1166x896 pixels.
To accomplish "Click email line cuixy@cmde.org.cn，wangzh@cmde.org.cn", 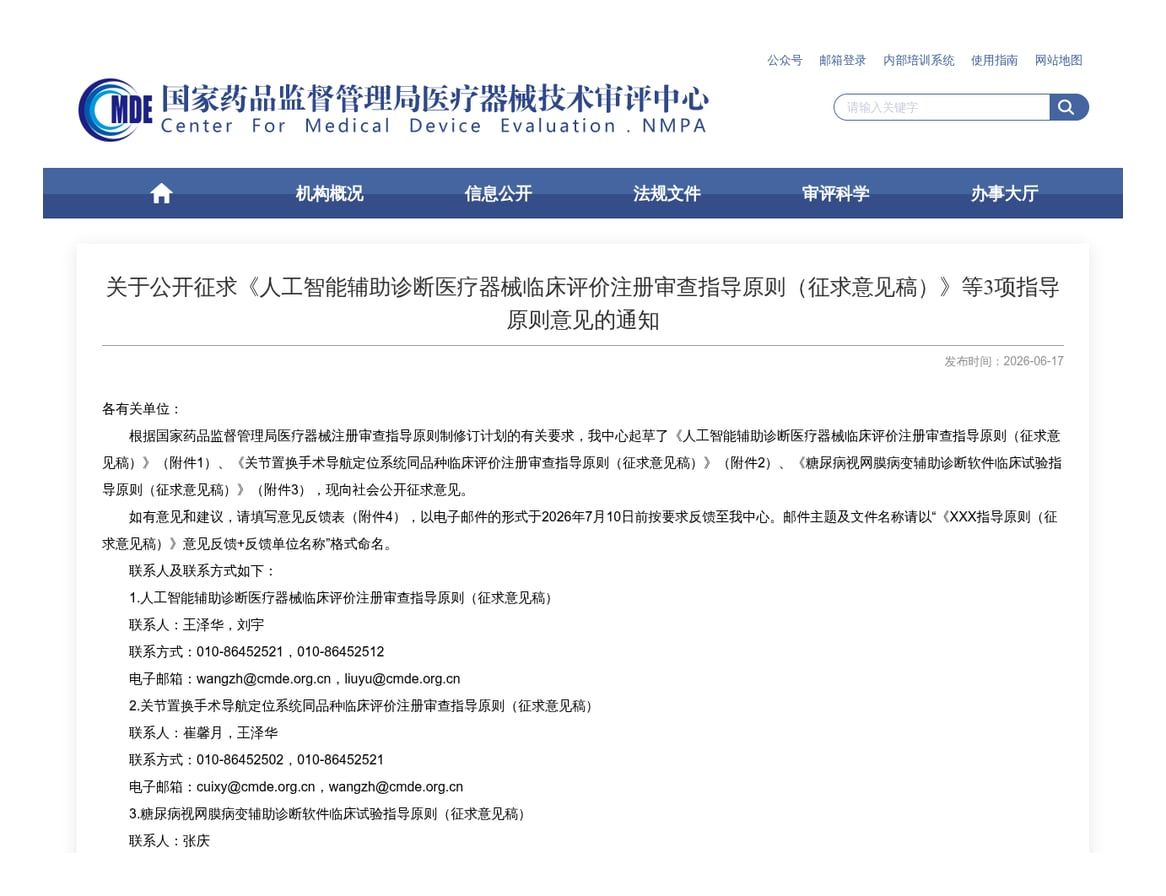I will pyautogui.click(x=296, y=787).
